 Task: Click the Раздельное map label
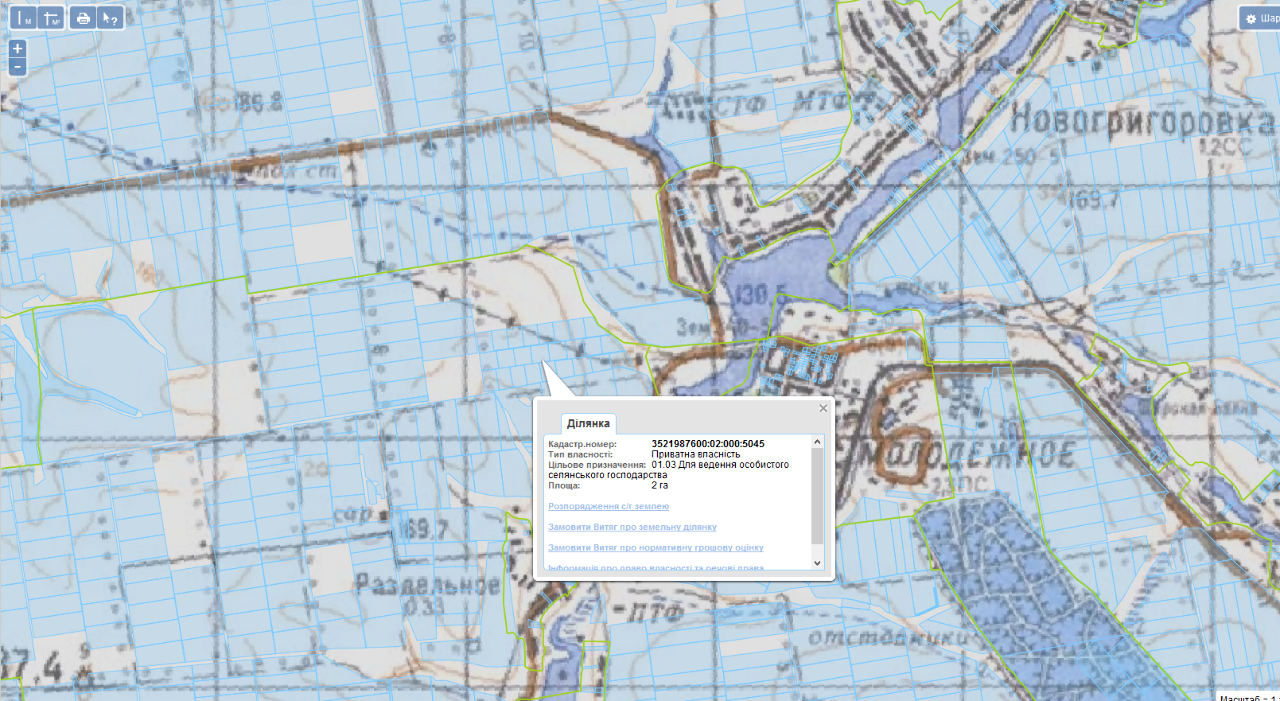point(428,585)
